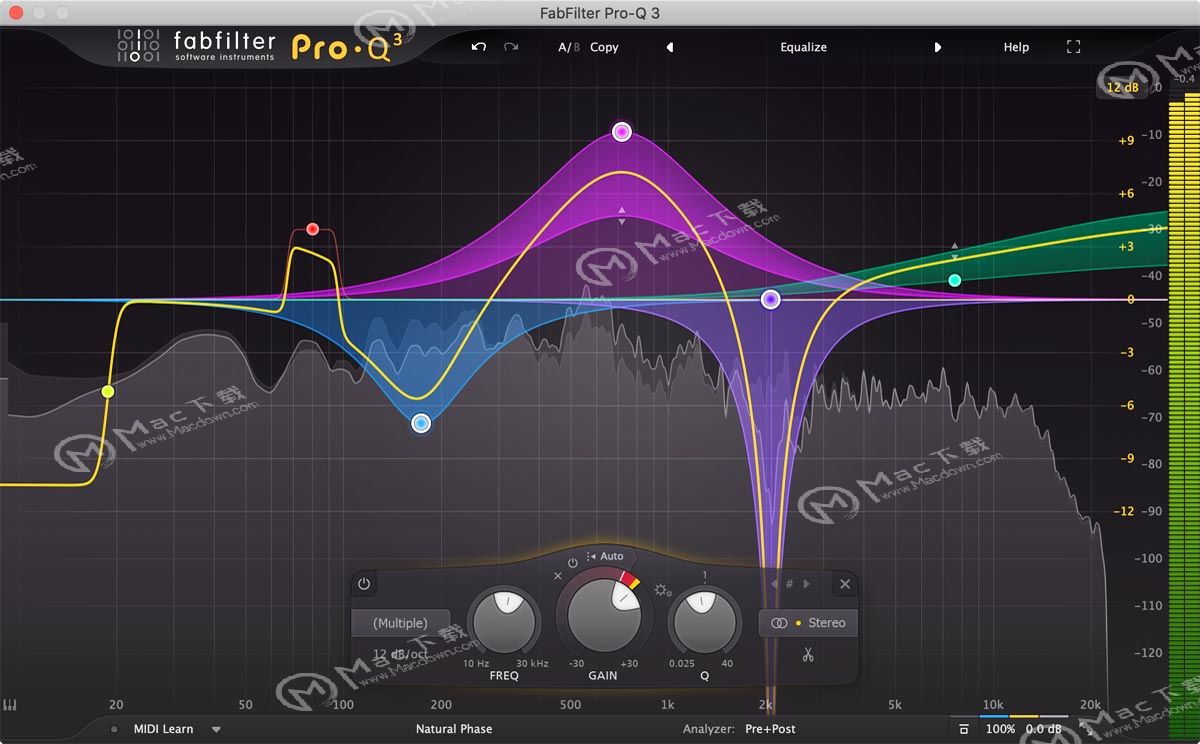The width and height of the screenshot is (1200, 744).
Task: Click the FabFilter logo
Action: point(195,46)
